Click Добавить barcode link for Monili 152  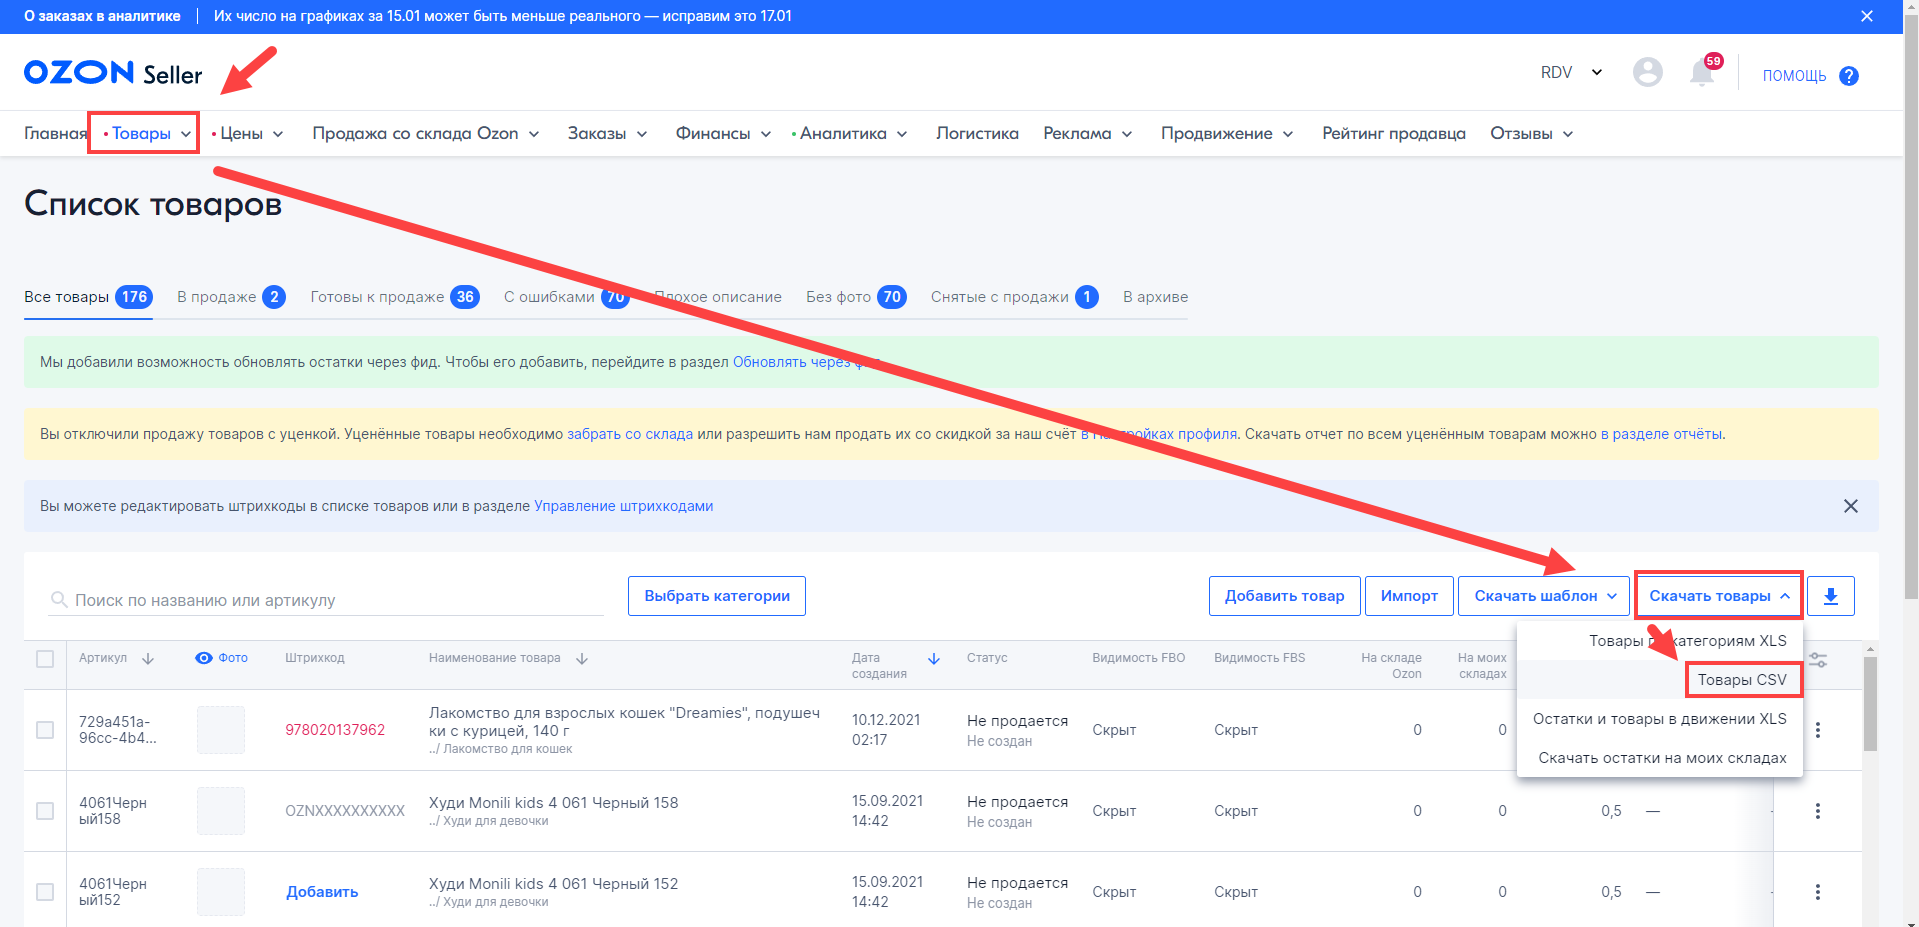(322, 892)
